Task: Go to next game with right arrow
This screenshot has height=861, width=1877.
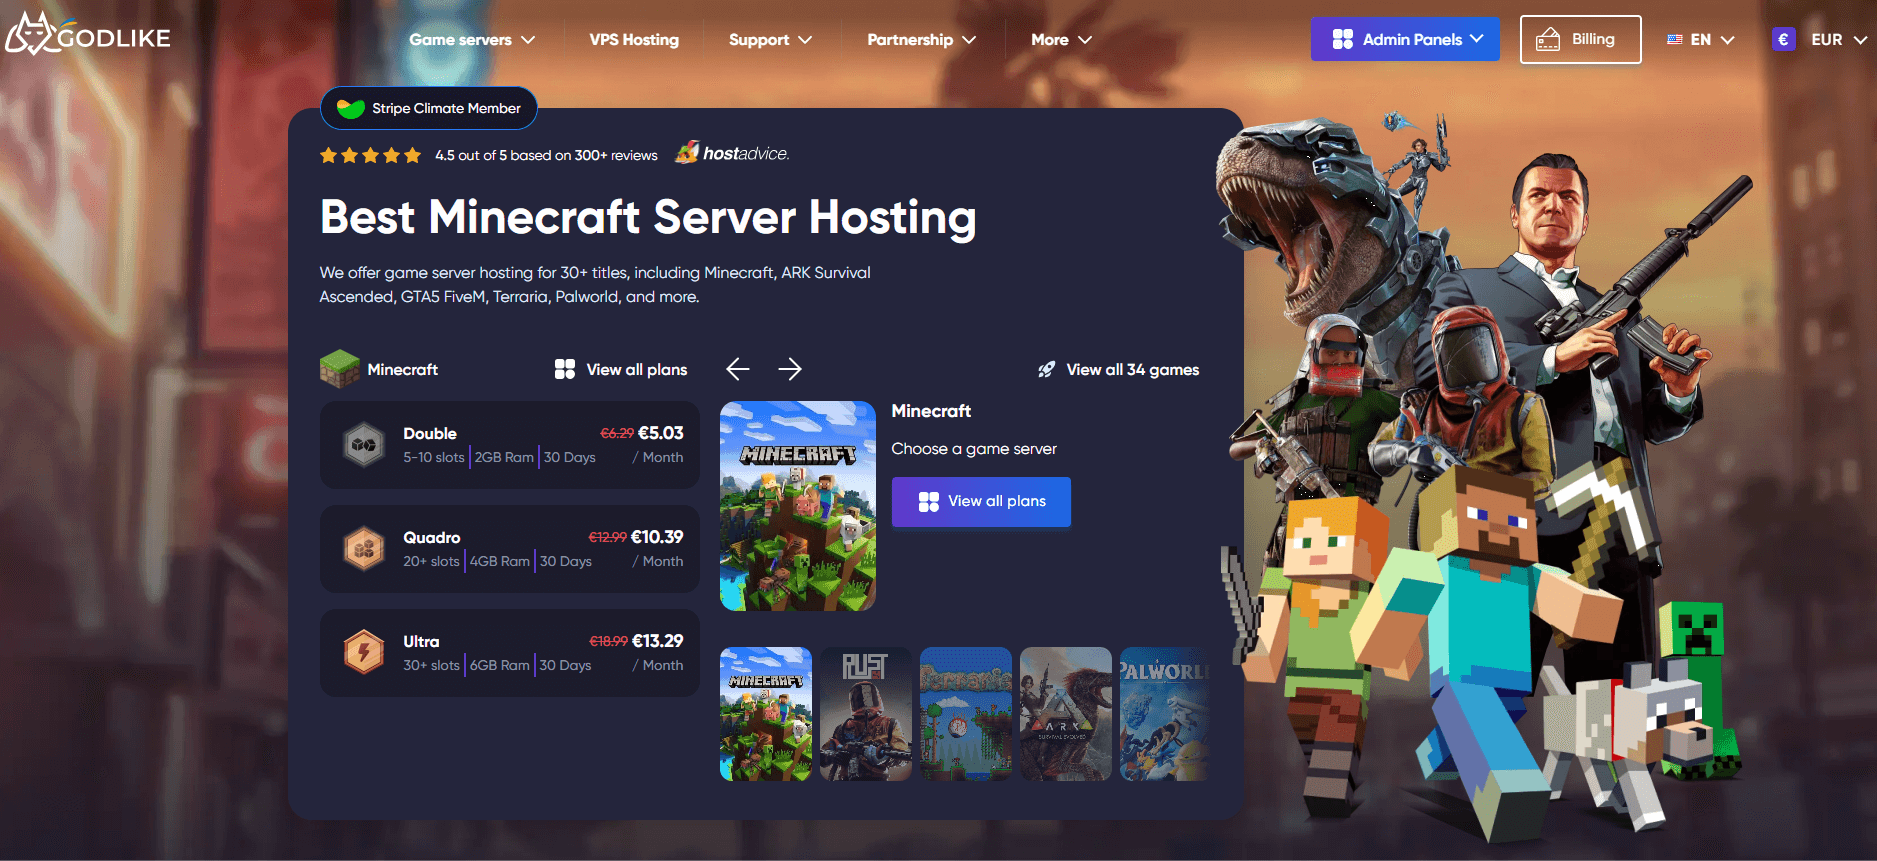Action: point(790,369)
